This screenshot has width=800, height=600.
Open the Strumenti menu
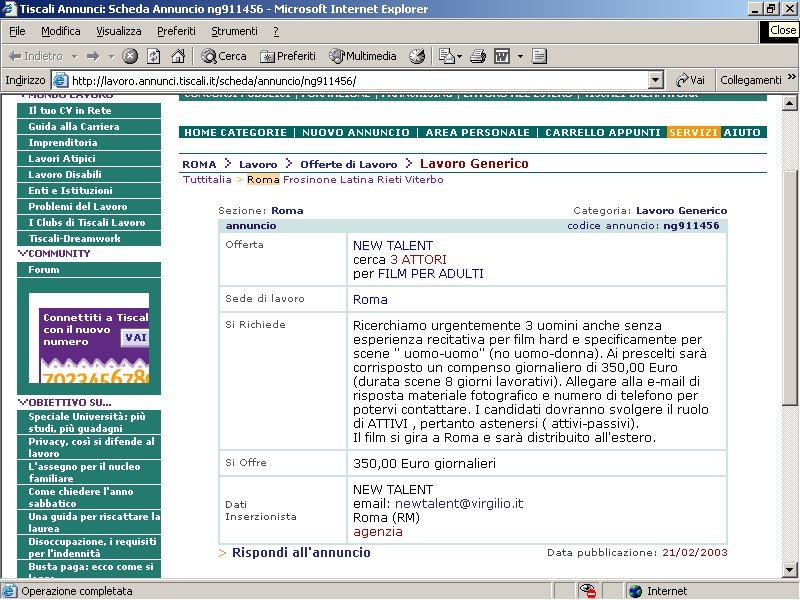click(x=234, y=31)
